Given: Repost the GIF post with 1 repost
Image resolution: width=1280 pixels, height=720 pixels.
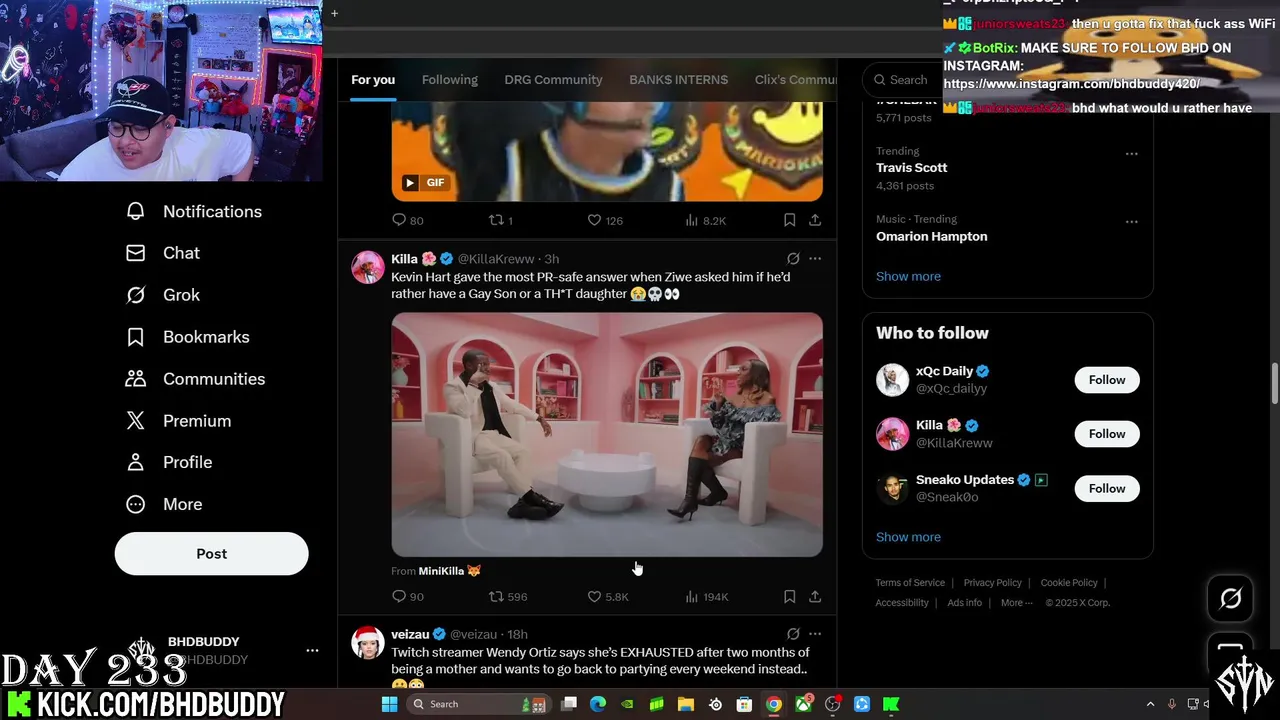Looking at the screenshot, I should [500, 220].
